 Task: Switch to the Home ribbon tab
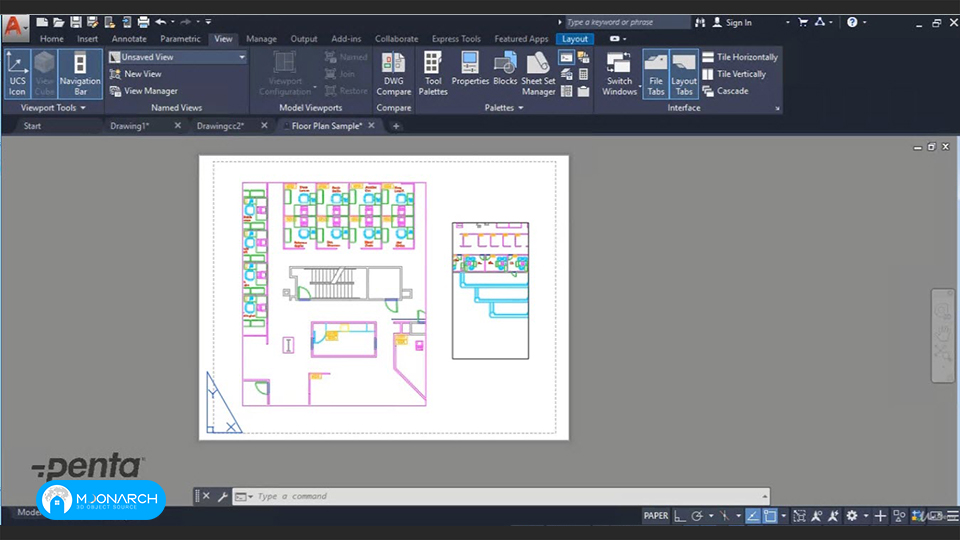coord(51,39)
